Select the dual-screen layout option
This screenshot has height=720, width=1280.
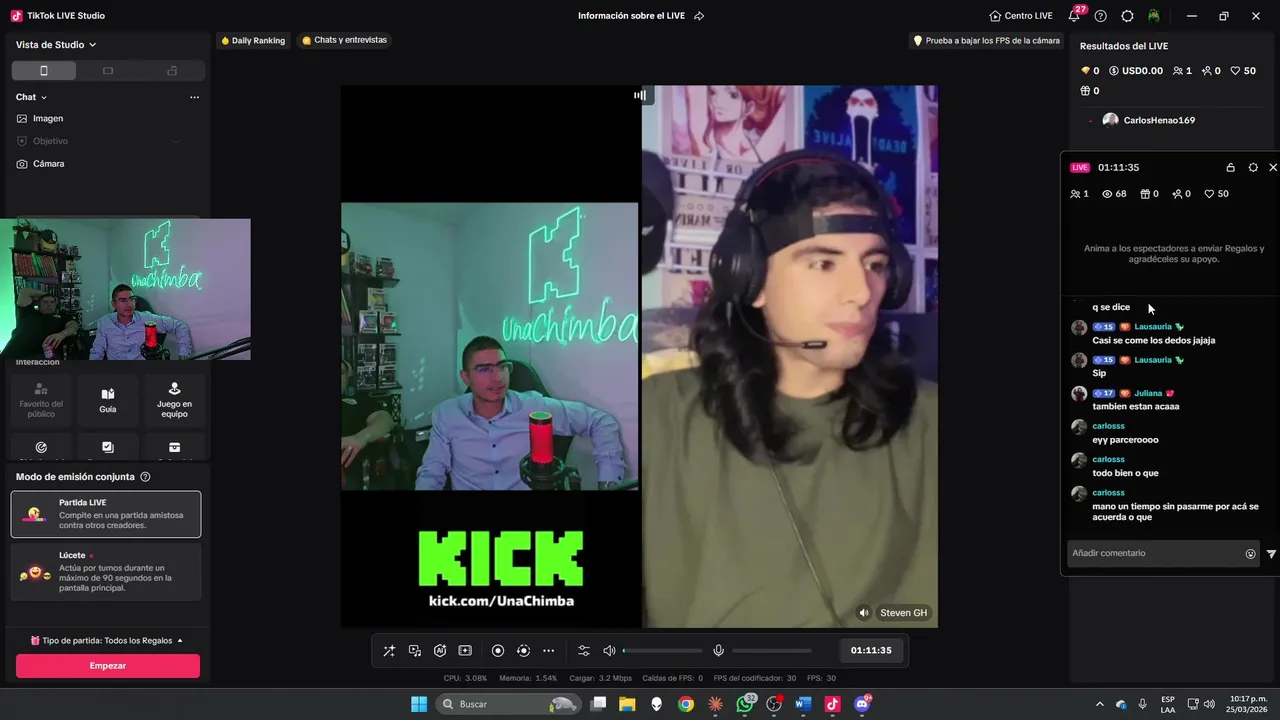point(172,71)
